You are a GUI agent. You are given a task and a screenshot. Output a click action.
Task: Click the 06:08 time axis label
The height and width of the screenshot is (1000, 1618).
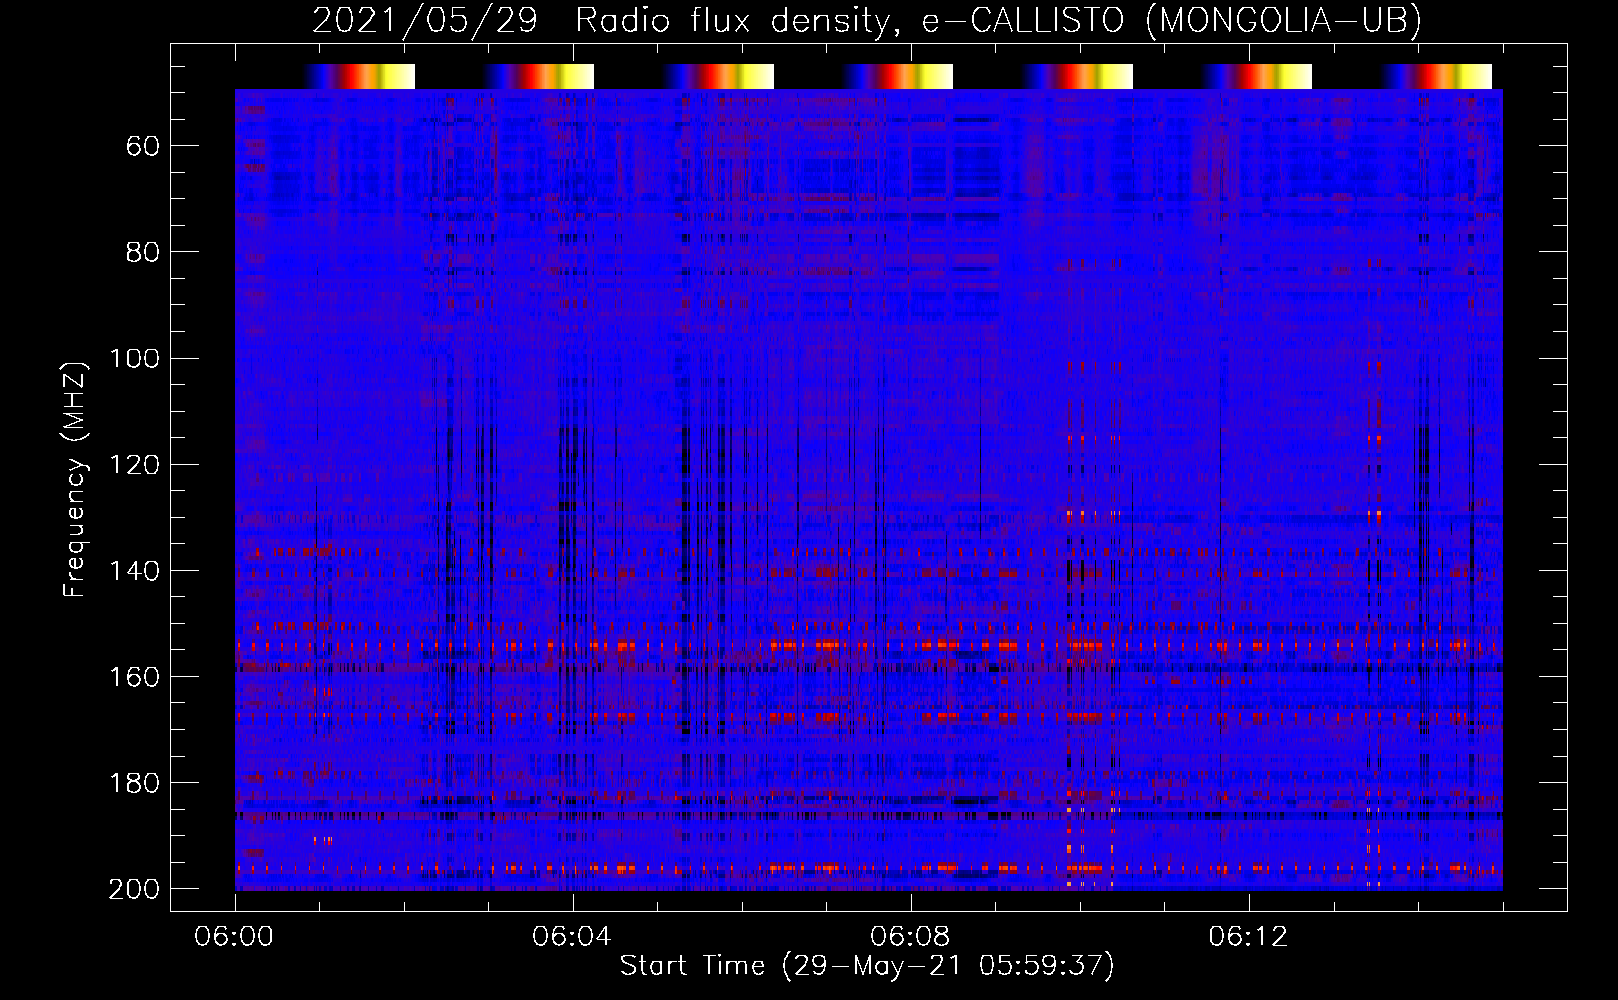pyautogui.click(x=910, y=937)
